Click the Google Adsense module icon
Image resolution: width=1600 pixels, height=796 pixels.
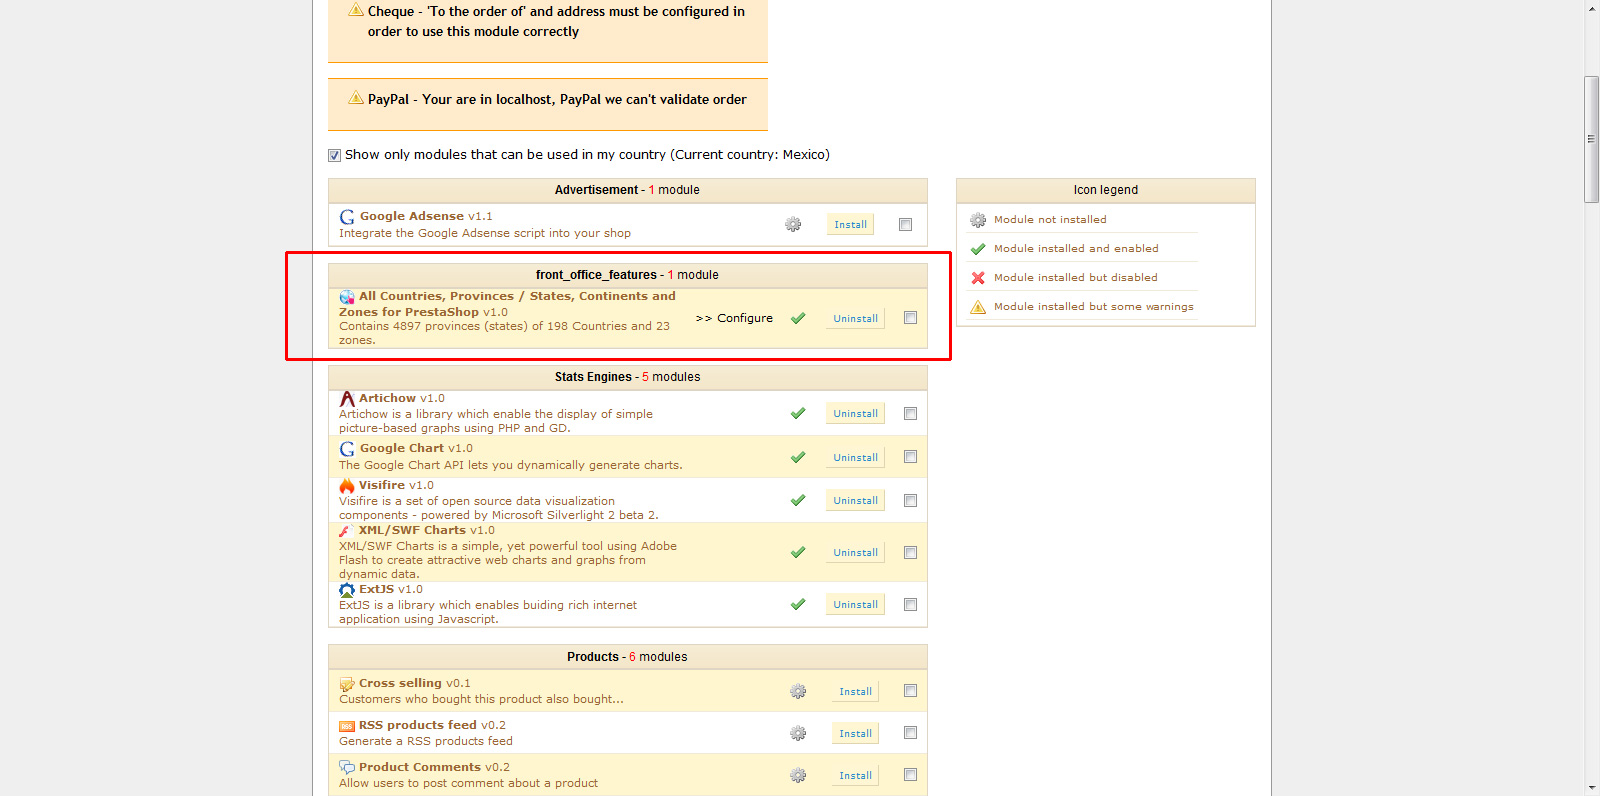pyautogui.click(x=347, y=217)
